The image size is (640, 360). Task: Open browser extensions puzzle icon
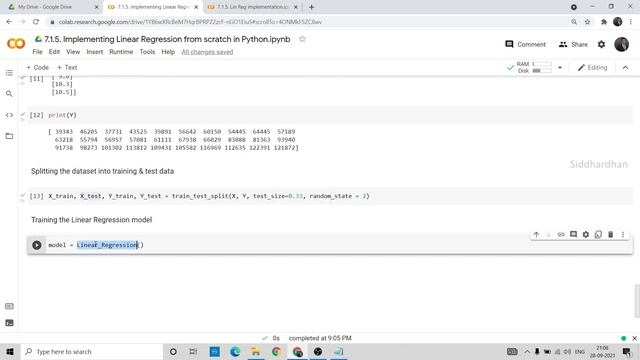604,22
